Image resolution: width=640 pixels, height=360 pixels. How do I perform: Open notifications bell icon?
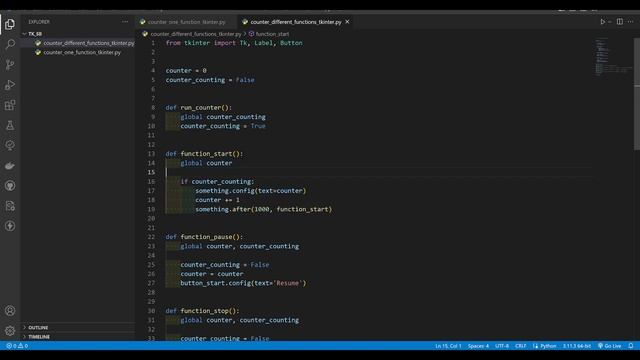click(x=631, y=346)
